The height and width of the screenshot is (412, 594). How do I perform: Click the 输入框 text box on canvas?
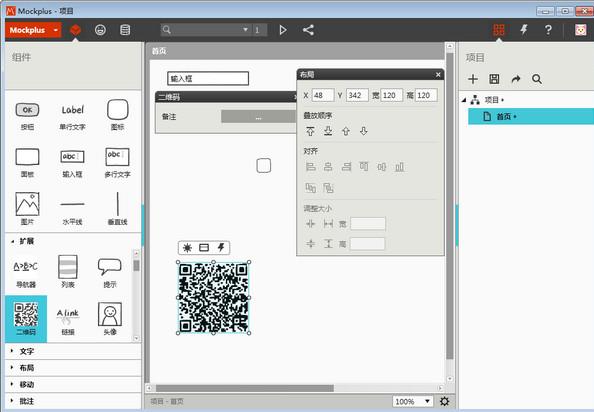208,78
